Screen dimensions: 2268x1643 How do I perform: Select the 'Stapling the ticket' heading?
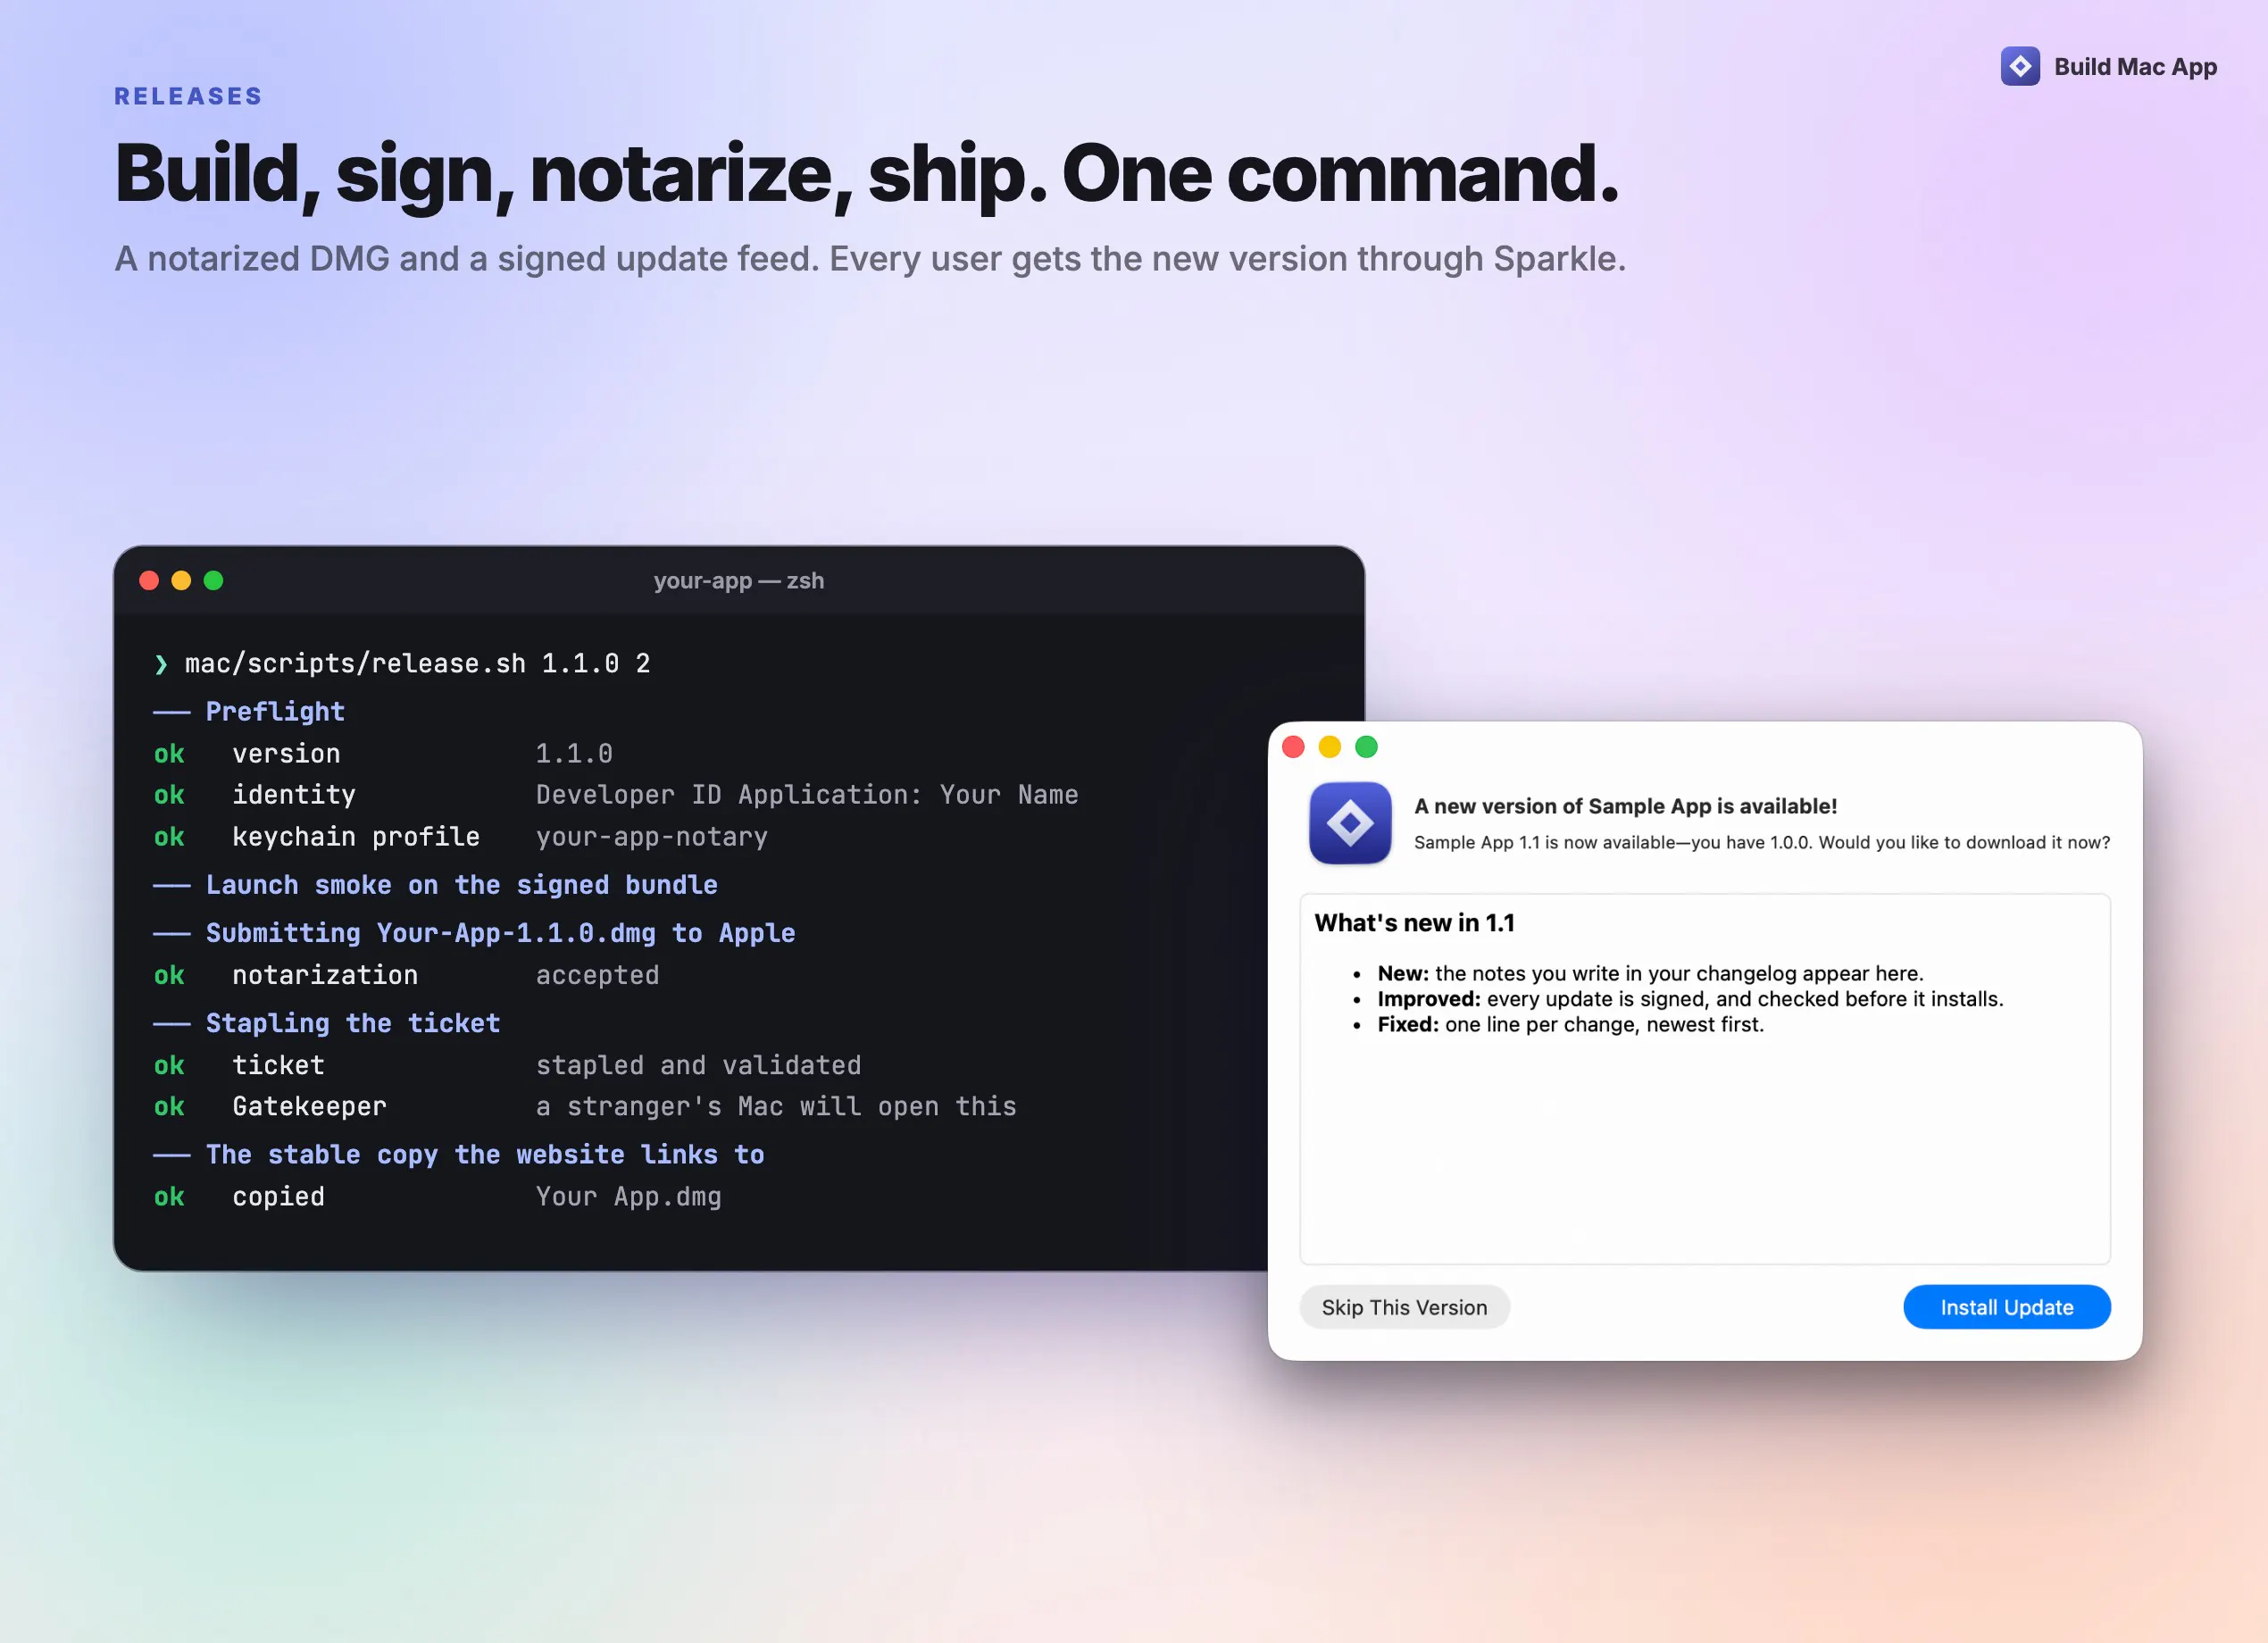click(x=353, y=1023)
